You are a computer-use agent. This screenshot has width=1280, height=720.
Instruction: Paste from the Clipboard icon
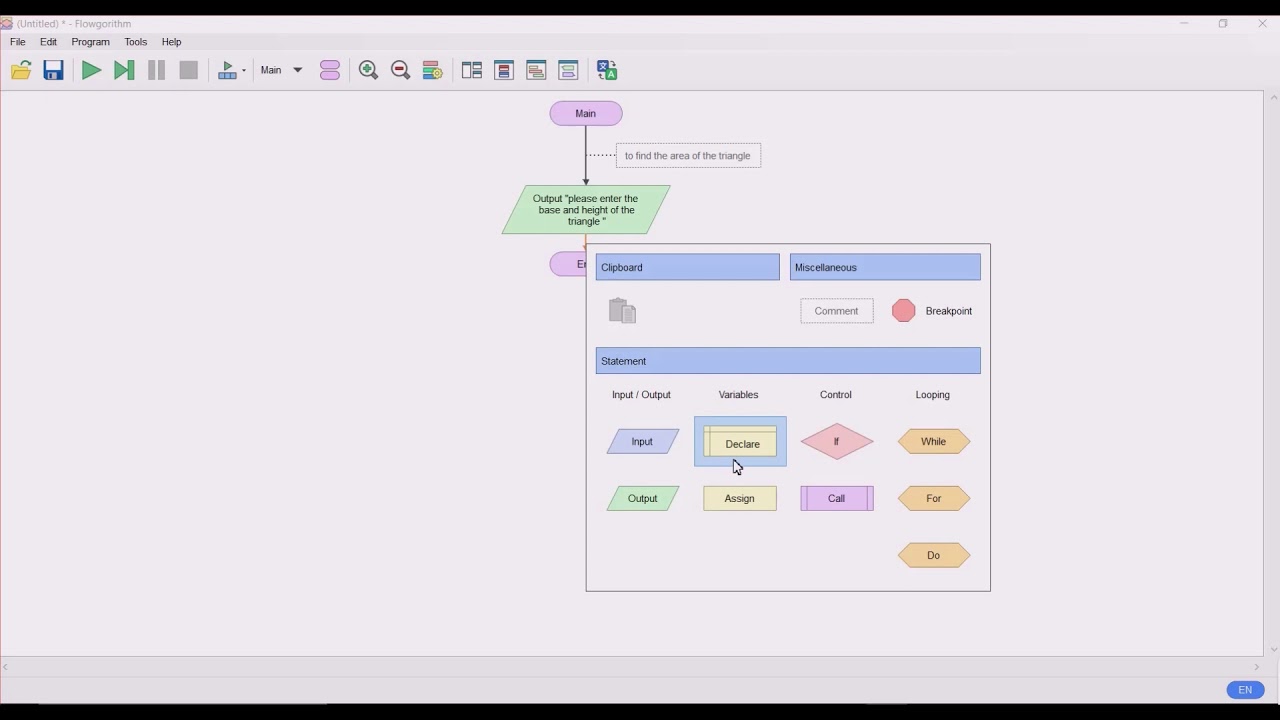point(623,311)
